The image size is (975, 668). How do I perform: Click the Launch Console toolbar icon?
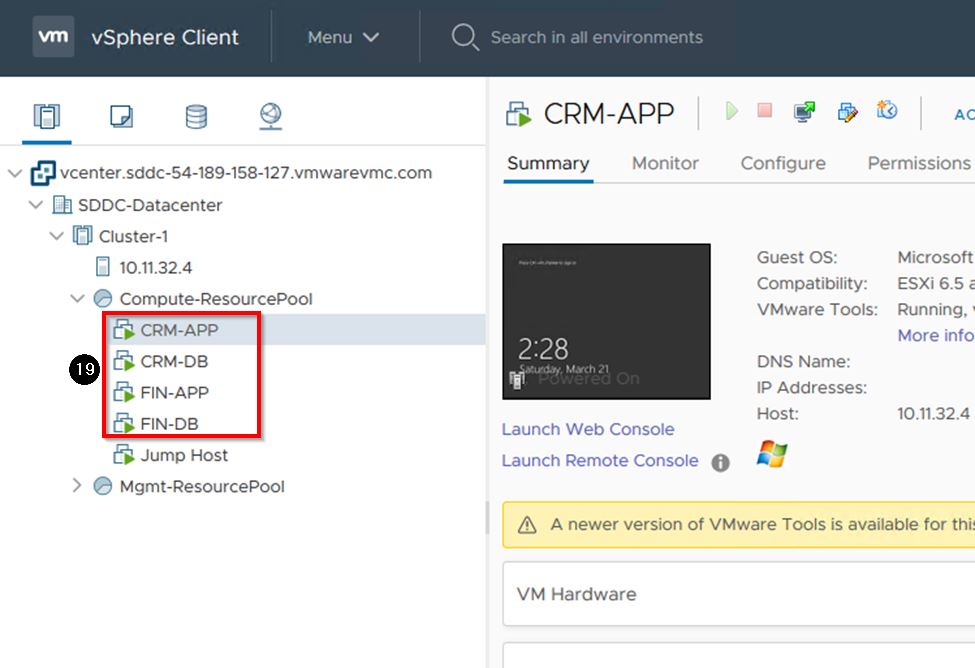[x=804, y=112]
